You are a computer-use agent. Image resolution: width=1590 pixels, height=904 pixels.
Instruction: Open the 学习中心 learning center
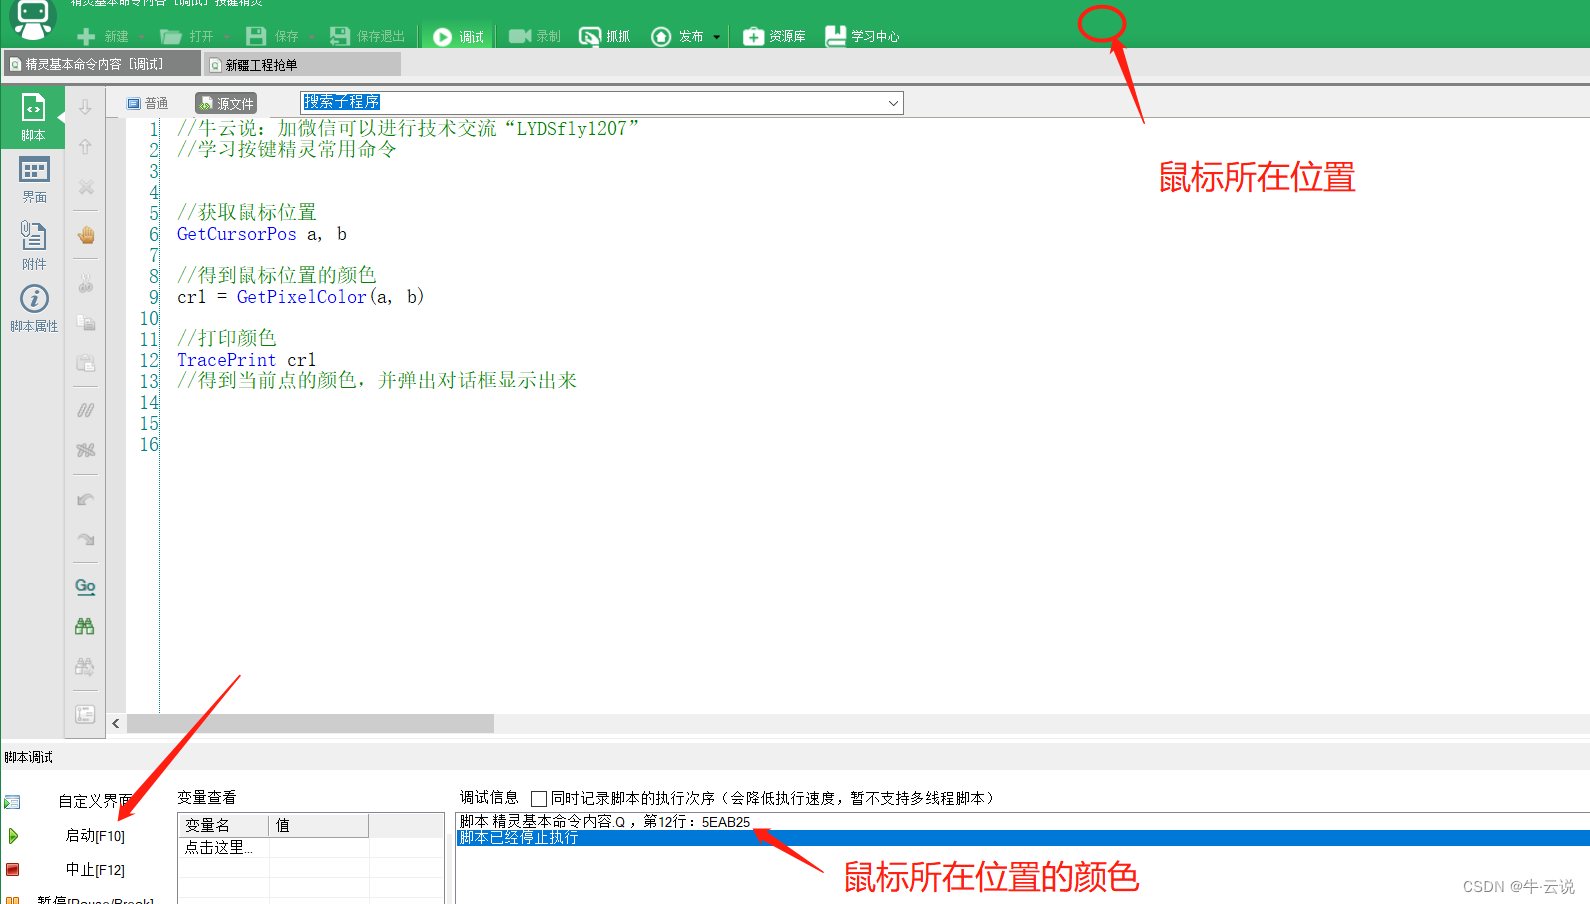[862, 37]
